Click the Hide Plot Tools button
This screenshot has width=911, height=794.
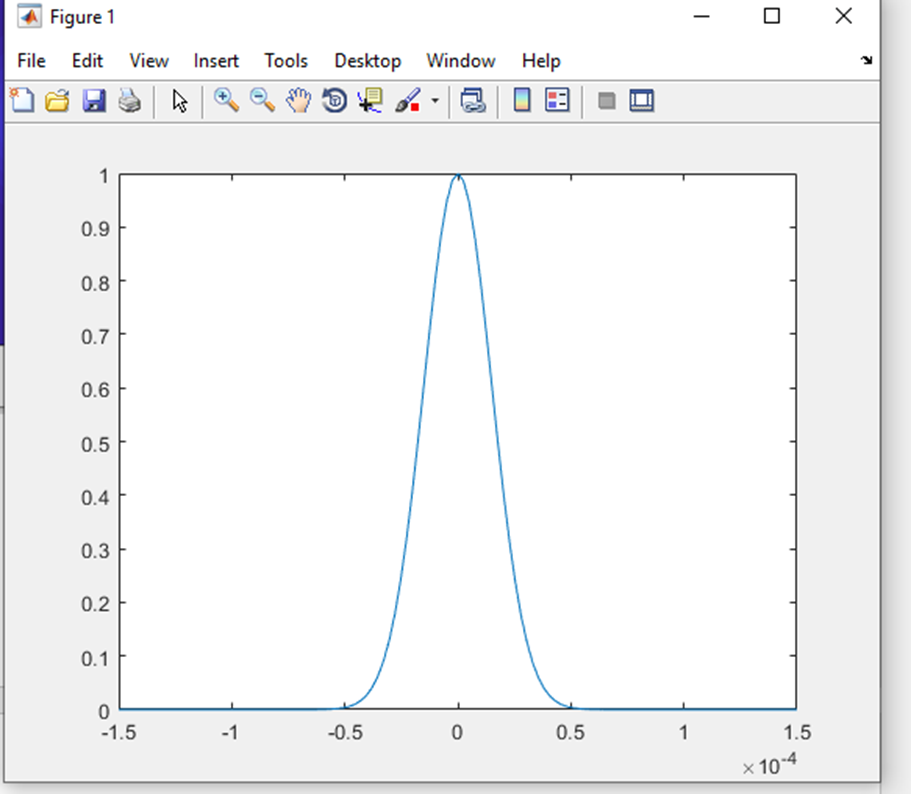coord(606,100)
